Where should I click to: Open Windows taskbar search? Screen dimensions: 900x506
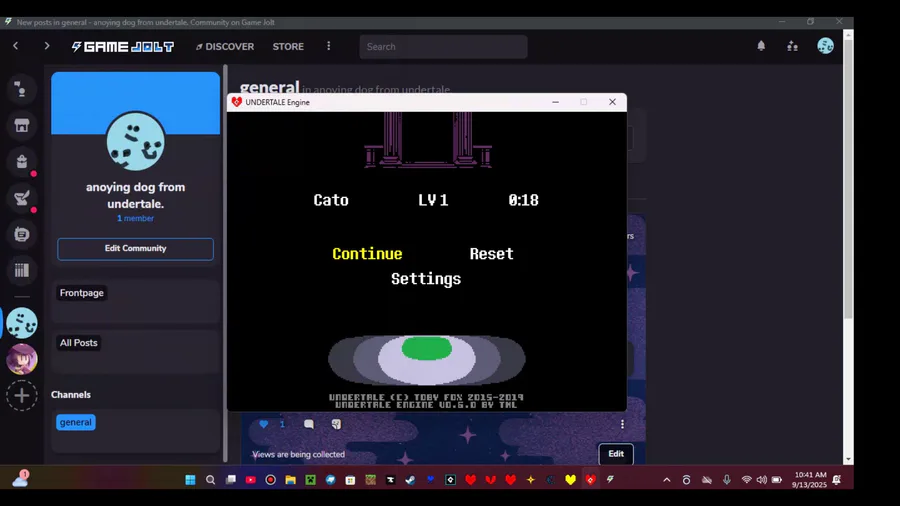pos(210,480)
